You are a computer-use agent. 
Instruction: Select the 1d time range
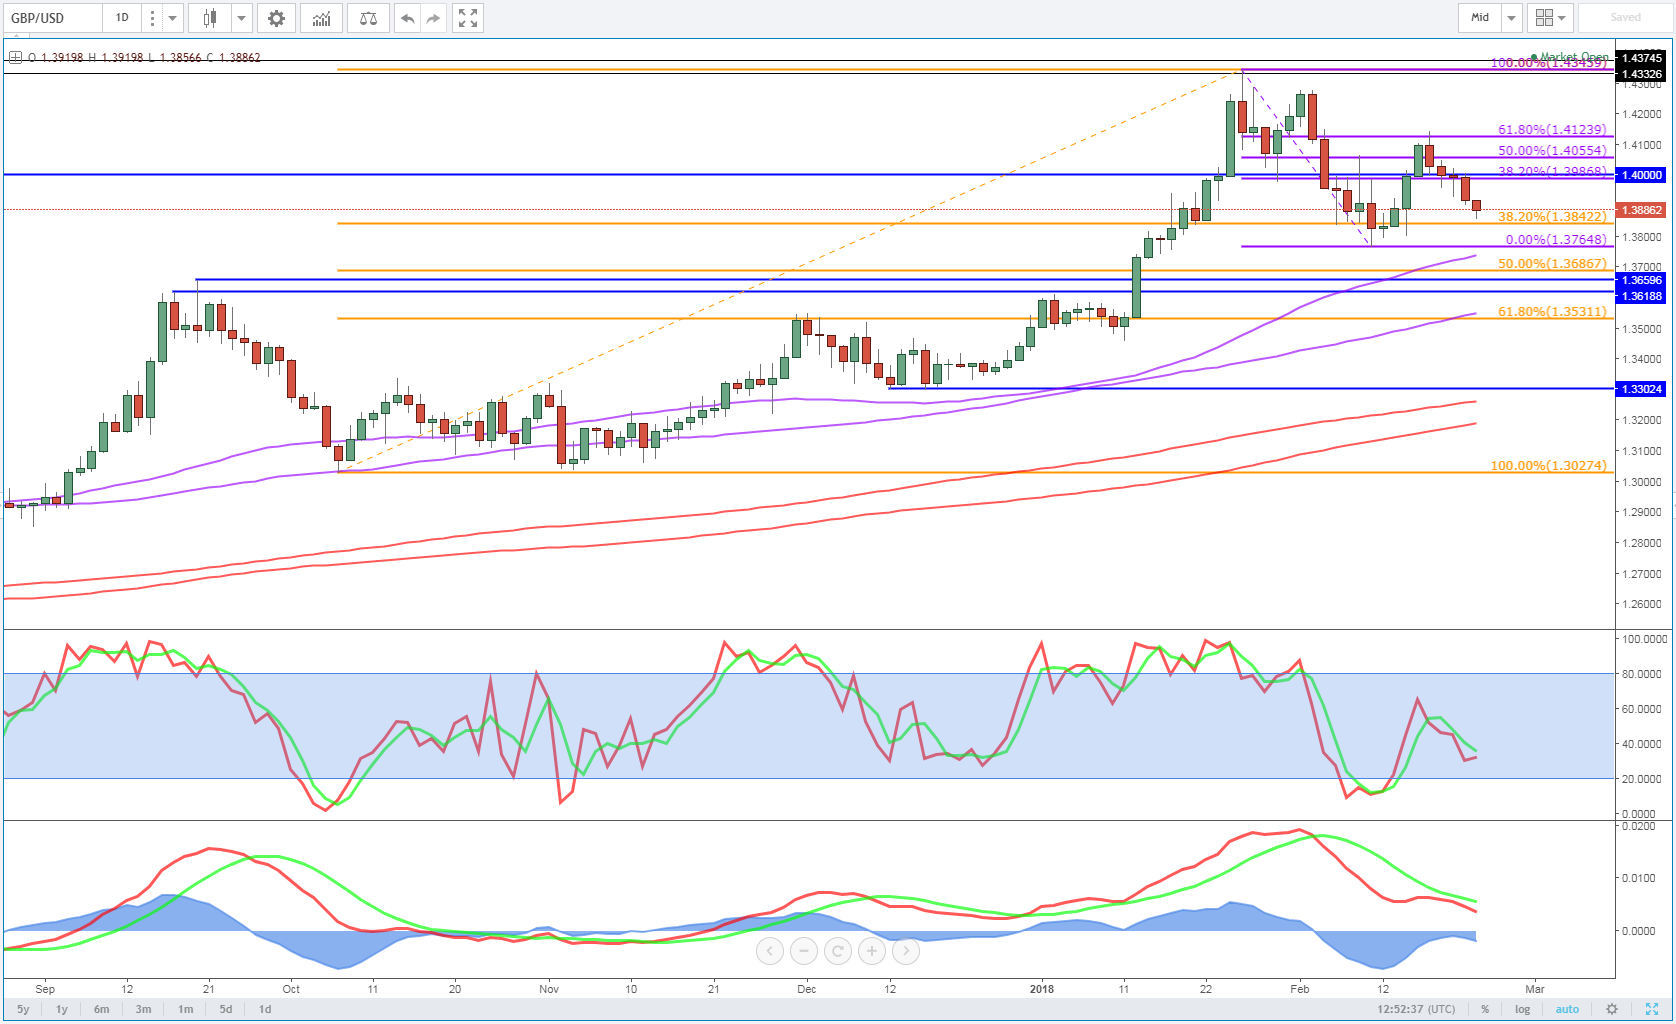265,1009
